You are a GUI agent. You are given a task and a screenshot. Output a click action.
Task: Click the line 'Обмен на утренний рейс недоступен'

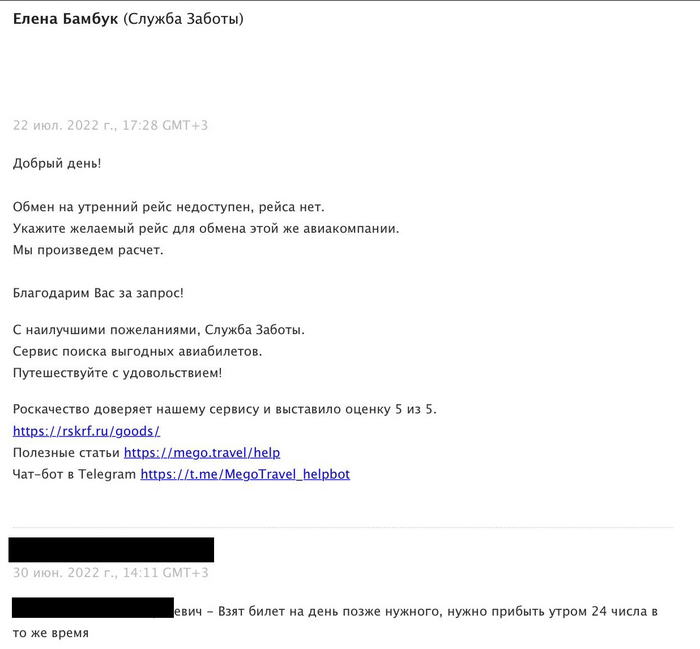click(x=169, y=207)
